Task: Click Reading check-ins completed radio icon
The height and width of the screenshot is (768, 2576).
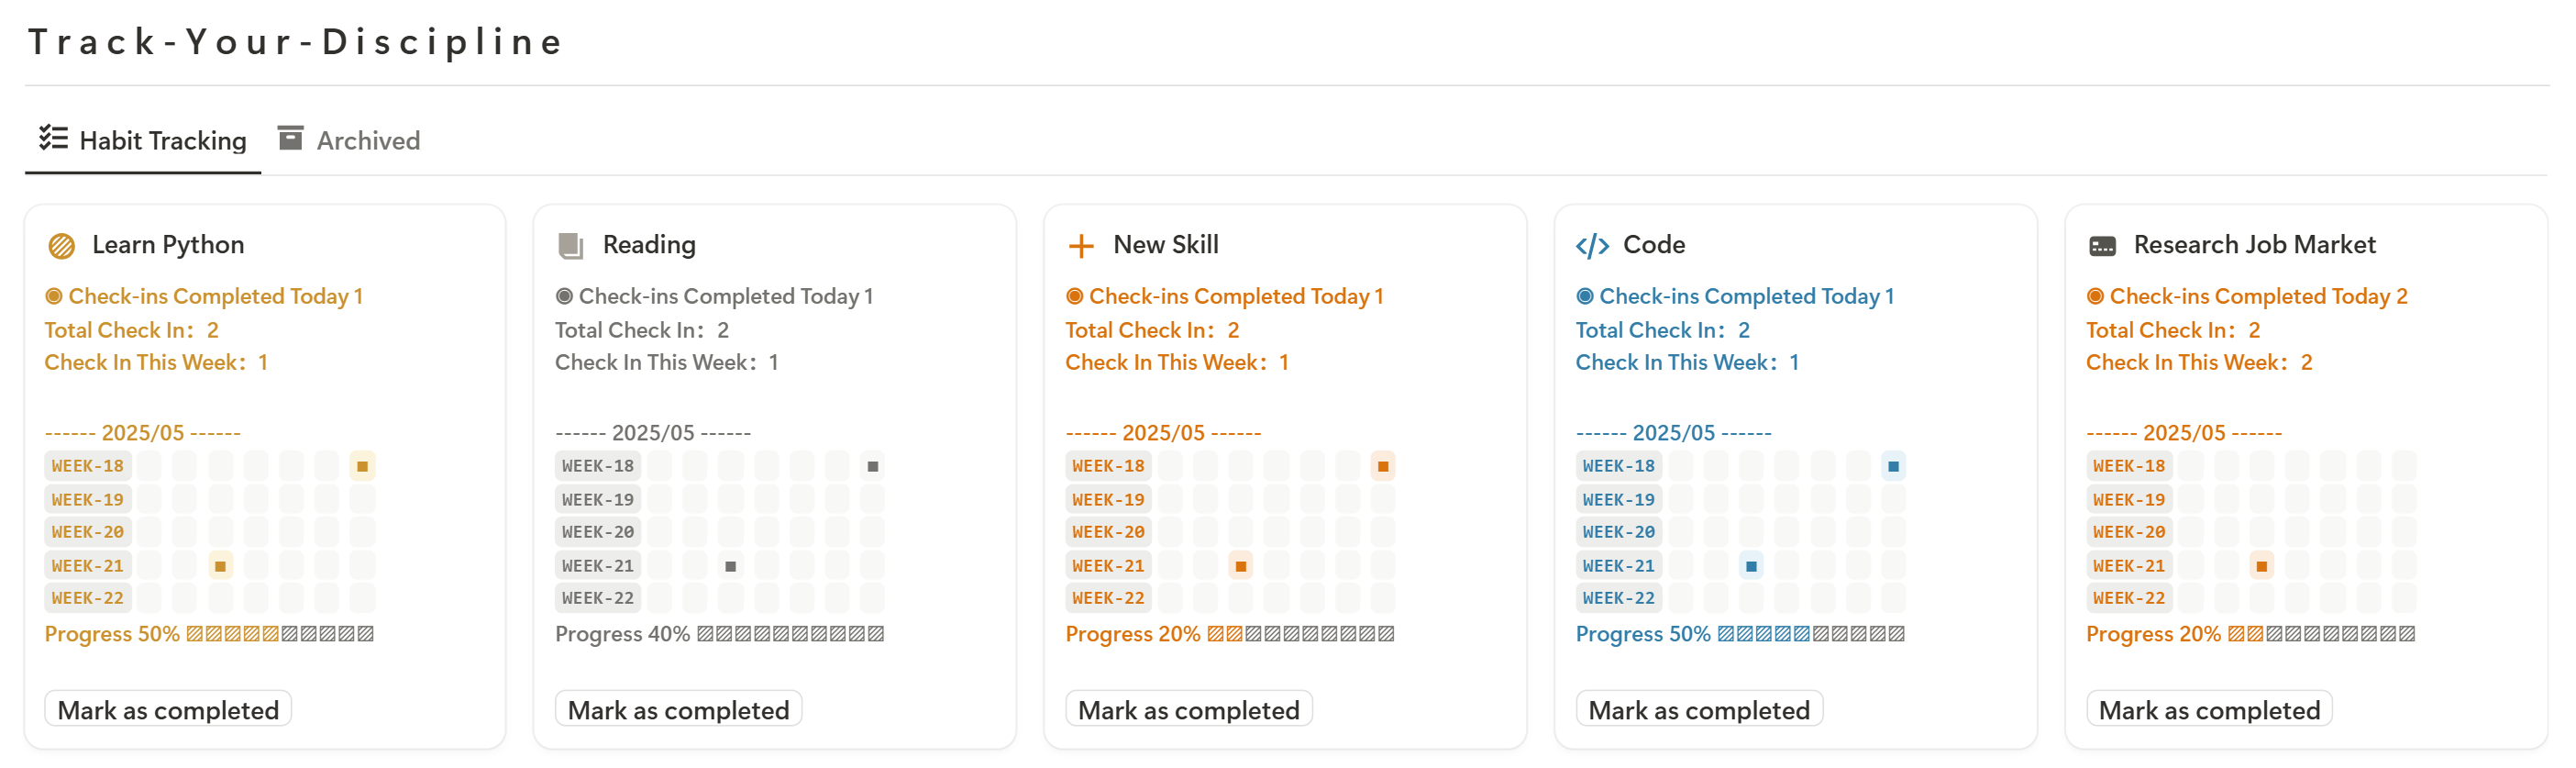Action: (x=564, y=296)
